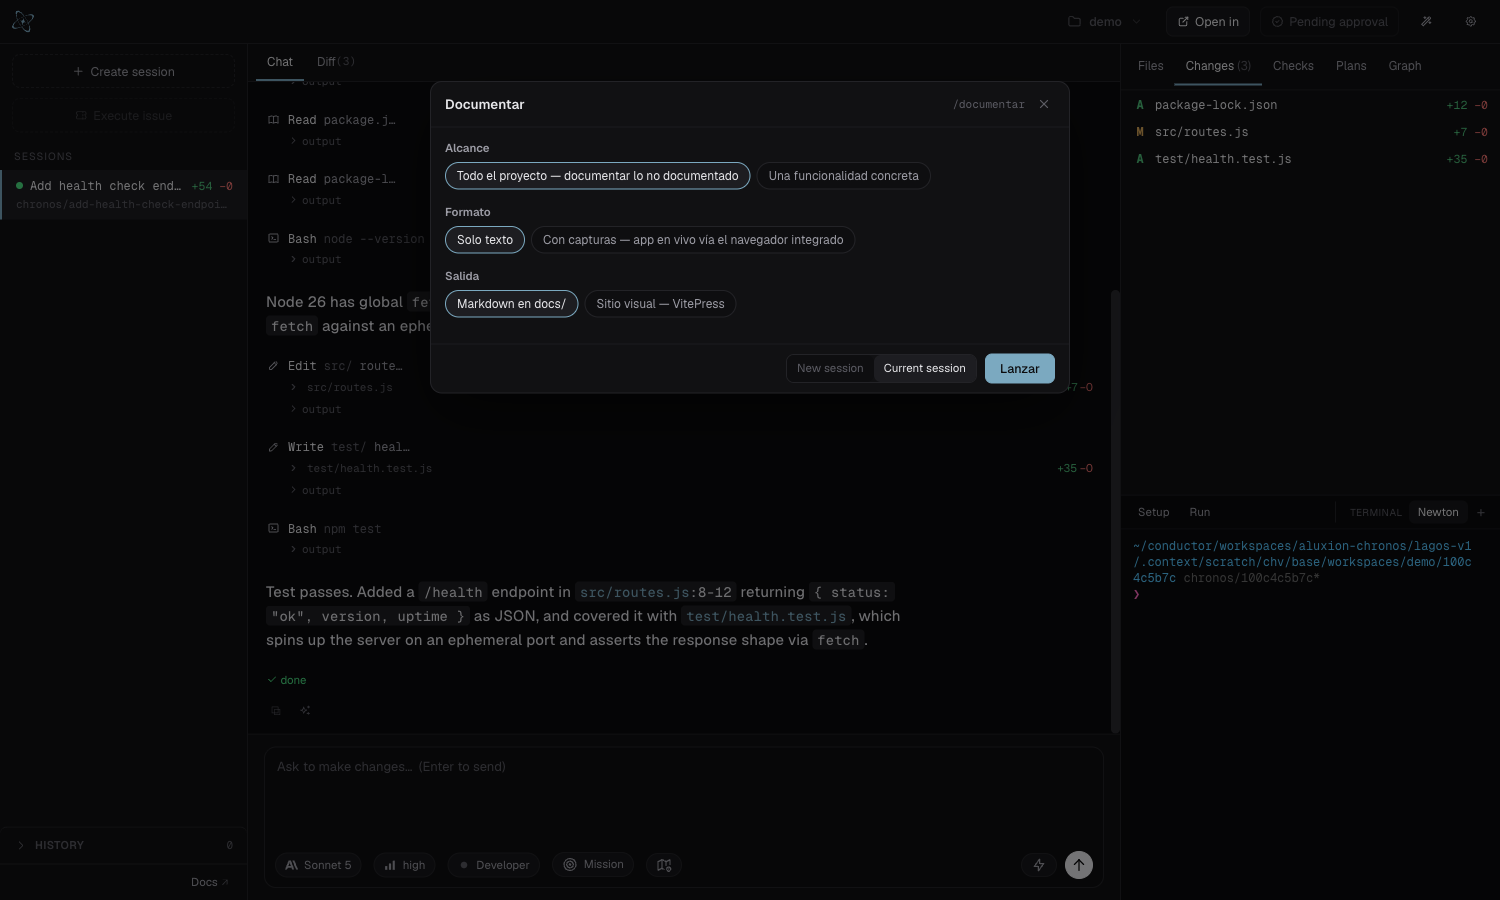The width and height of the screenshot is (1500, 900).
Task: Switch the launch target to New session
Action: (x=830, y=368)
